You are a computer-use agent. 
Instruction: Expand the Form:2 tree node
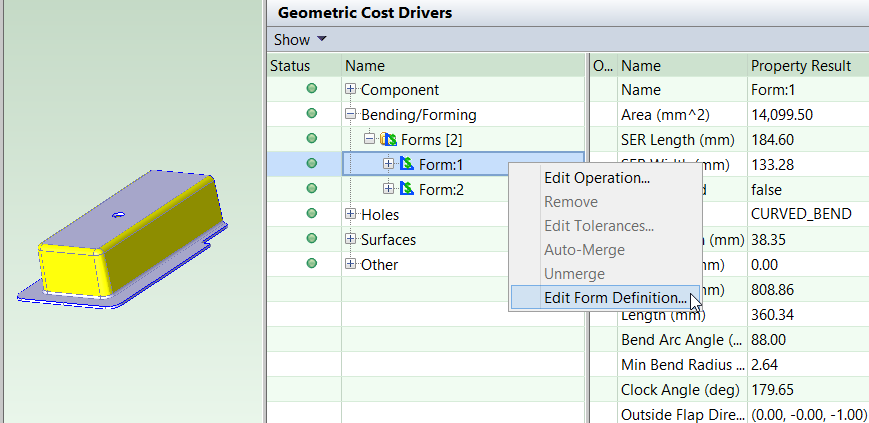389,189
